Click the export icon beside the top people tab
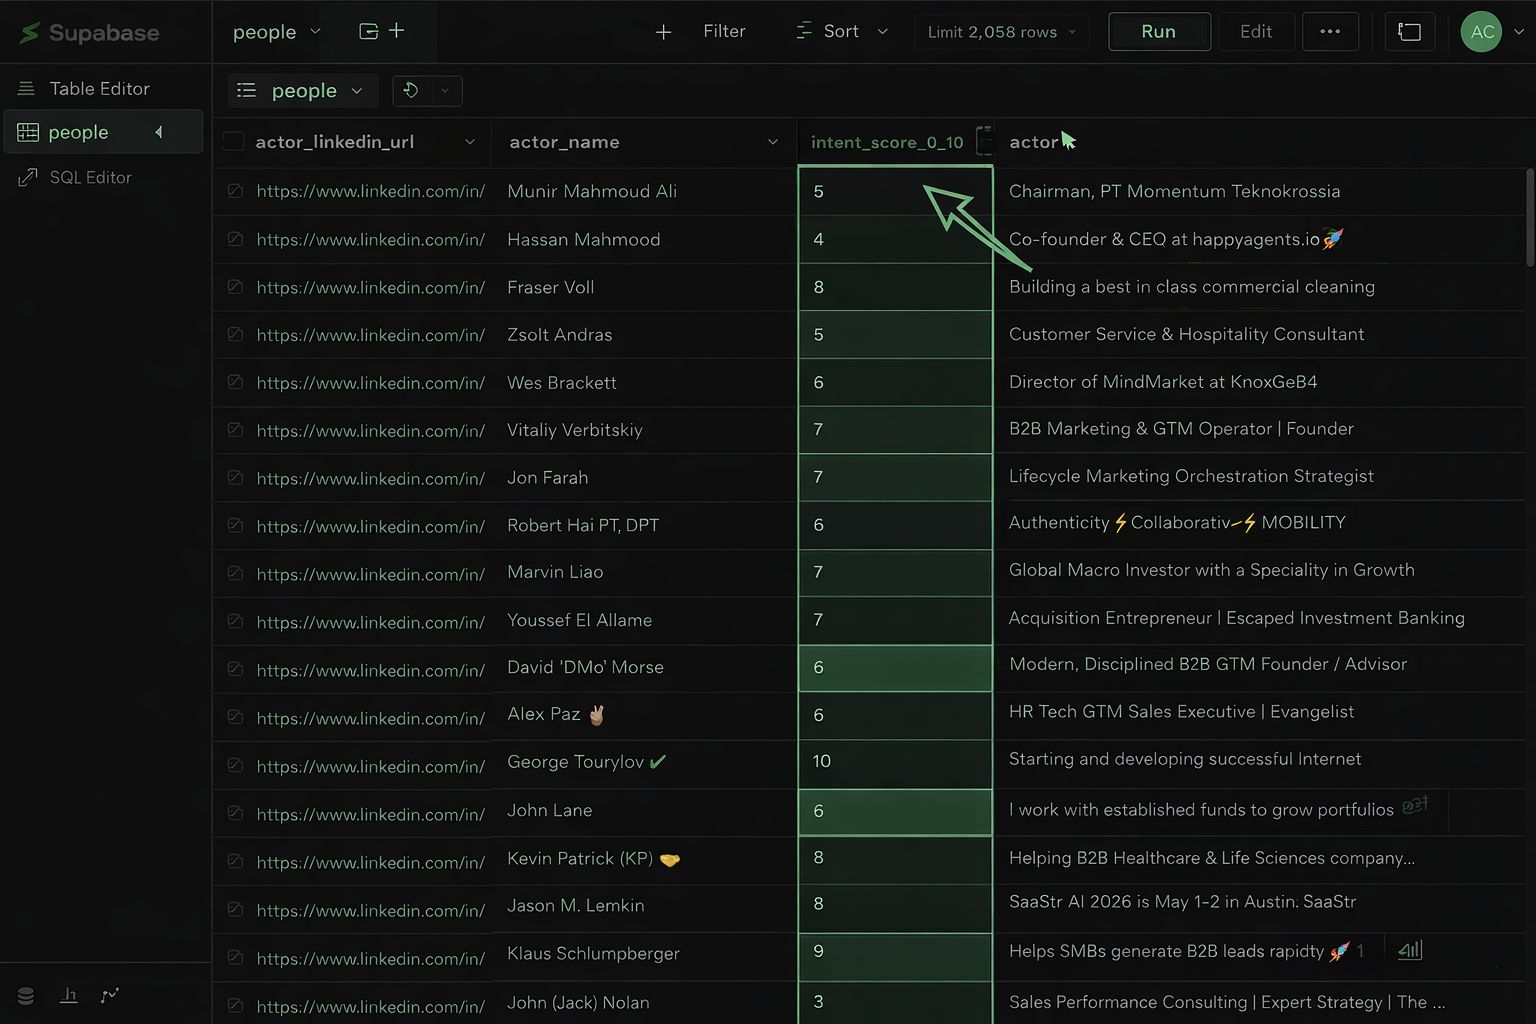This screenshot has width=1536, height=1024. 368,31
